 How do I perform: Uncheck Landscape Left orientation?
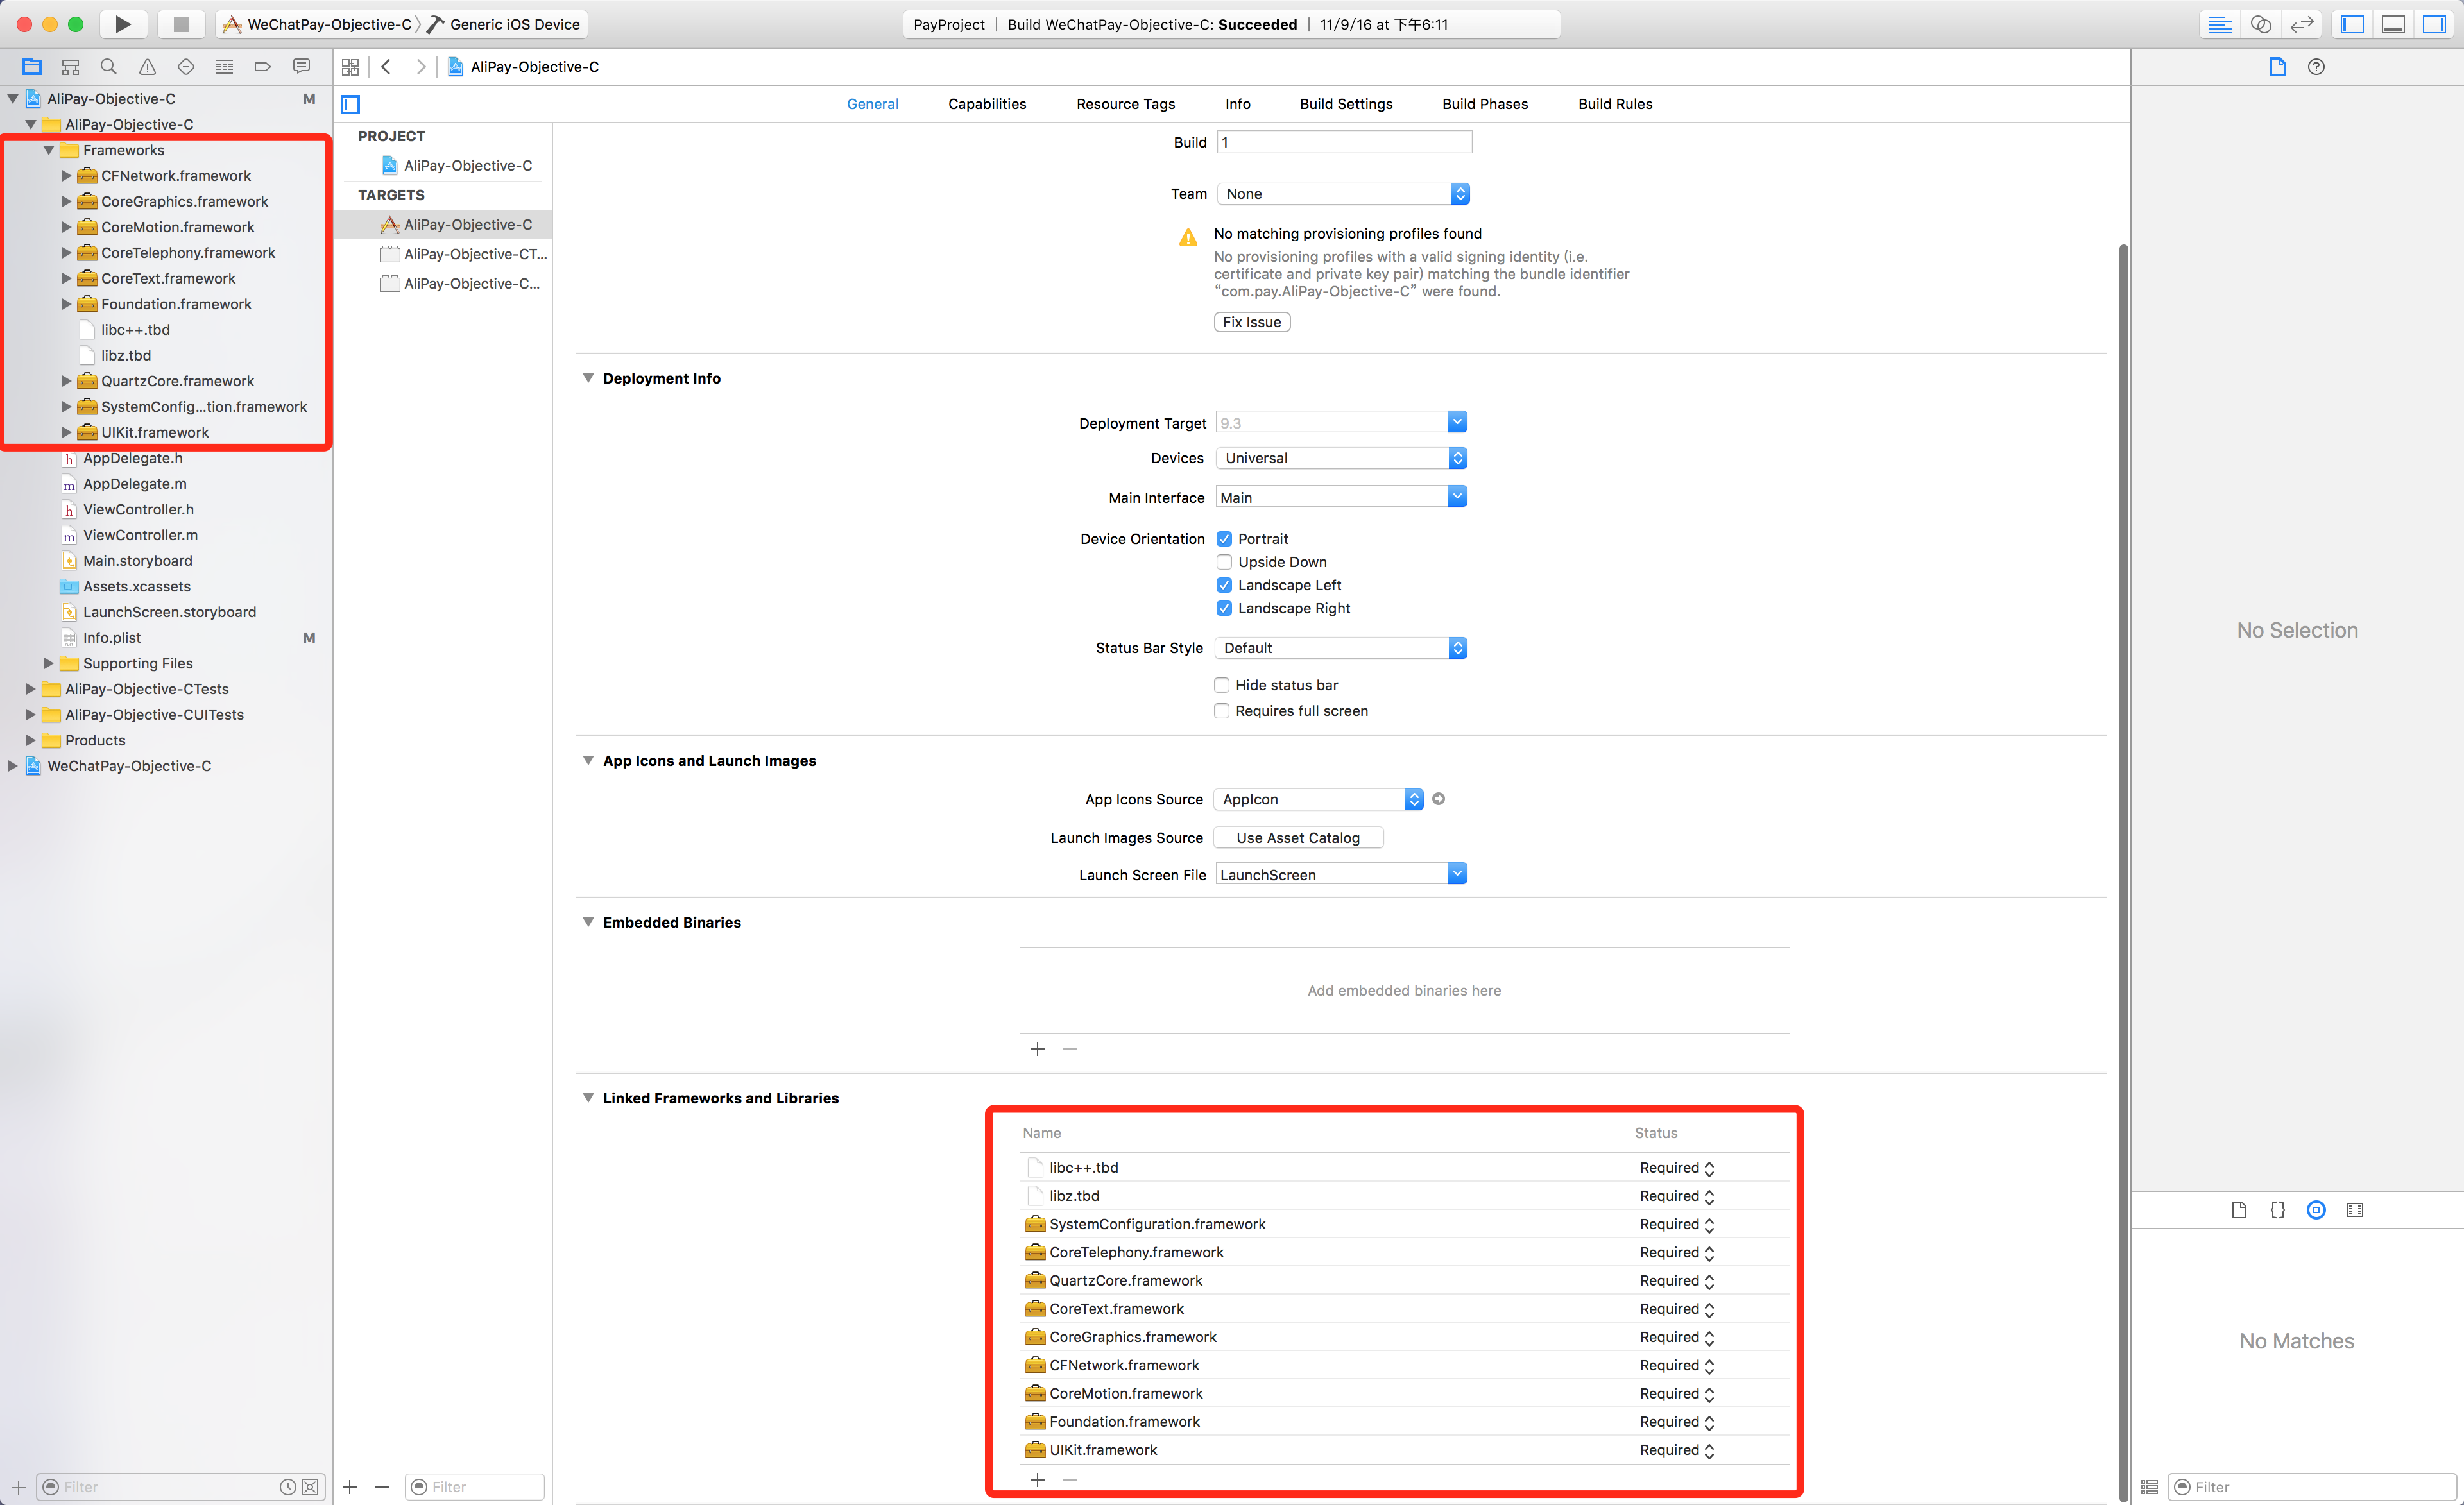(x=1223, y=585)
